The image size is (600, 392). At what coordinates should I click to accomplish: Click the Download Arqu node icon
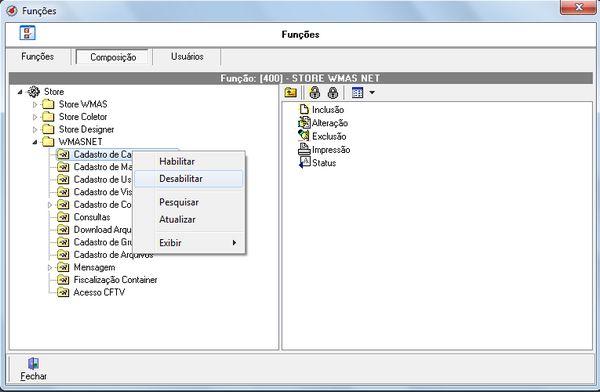pos(63,230)
